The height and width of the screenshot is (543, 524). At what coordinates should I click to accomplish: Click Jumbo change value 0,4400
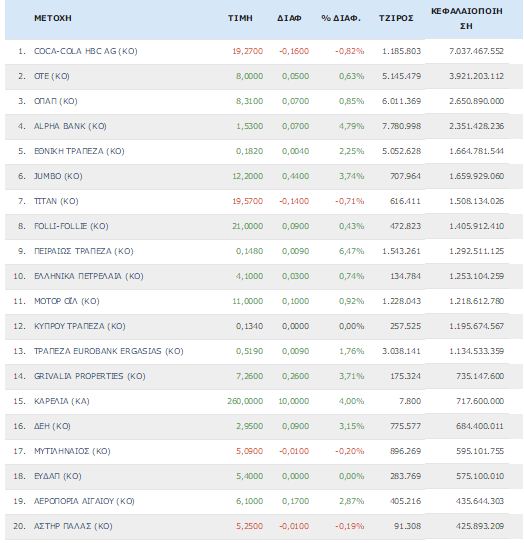(x=295, y=176)
